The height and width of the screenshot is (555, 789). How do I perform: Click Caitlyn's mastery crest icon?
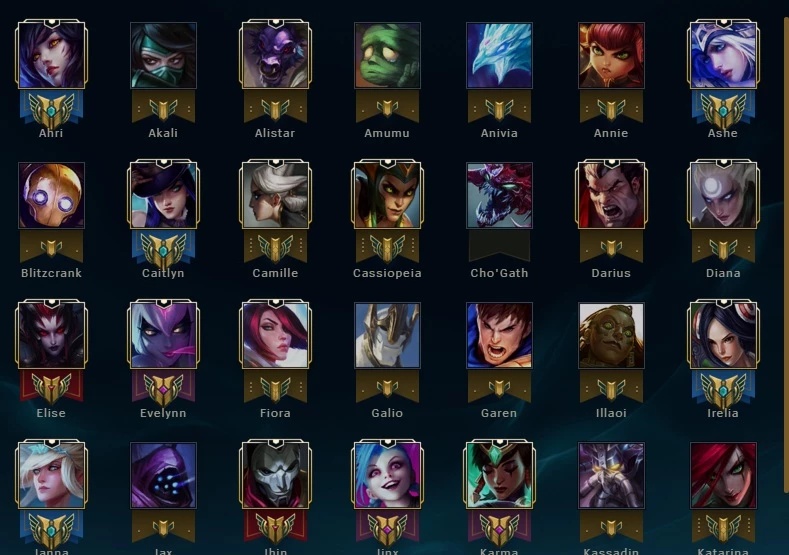point(163,250)
